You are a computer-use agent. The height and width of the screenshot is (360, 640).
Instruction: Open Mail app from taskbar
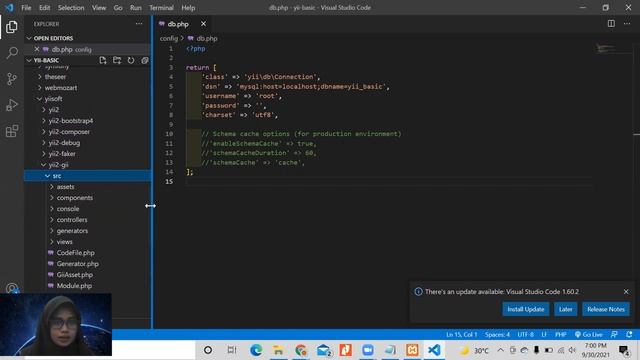click(x=323, y=350)
